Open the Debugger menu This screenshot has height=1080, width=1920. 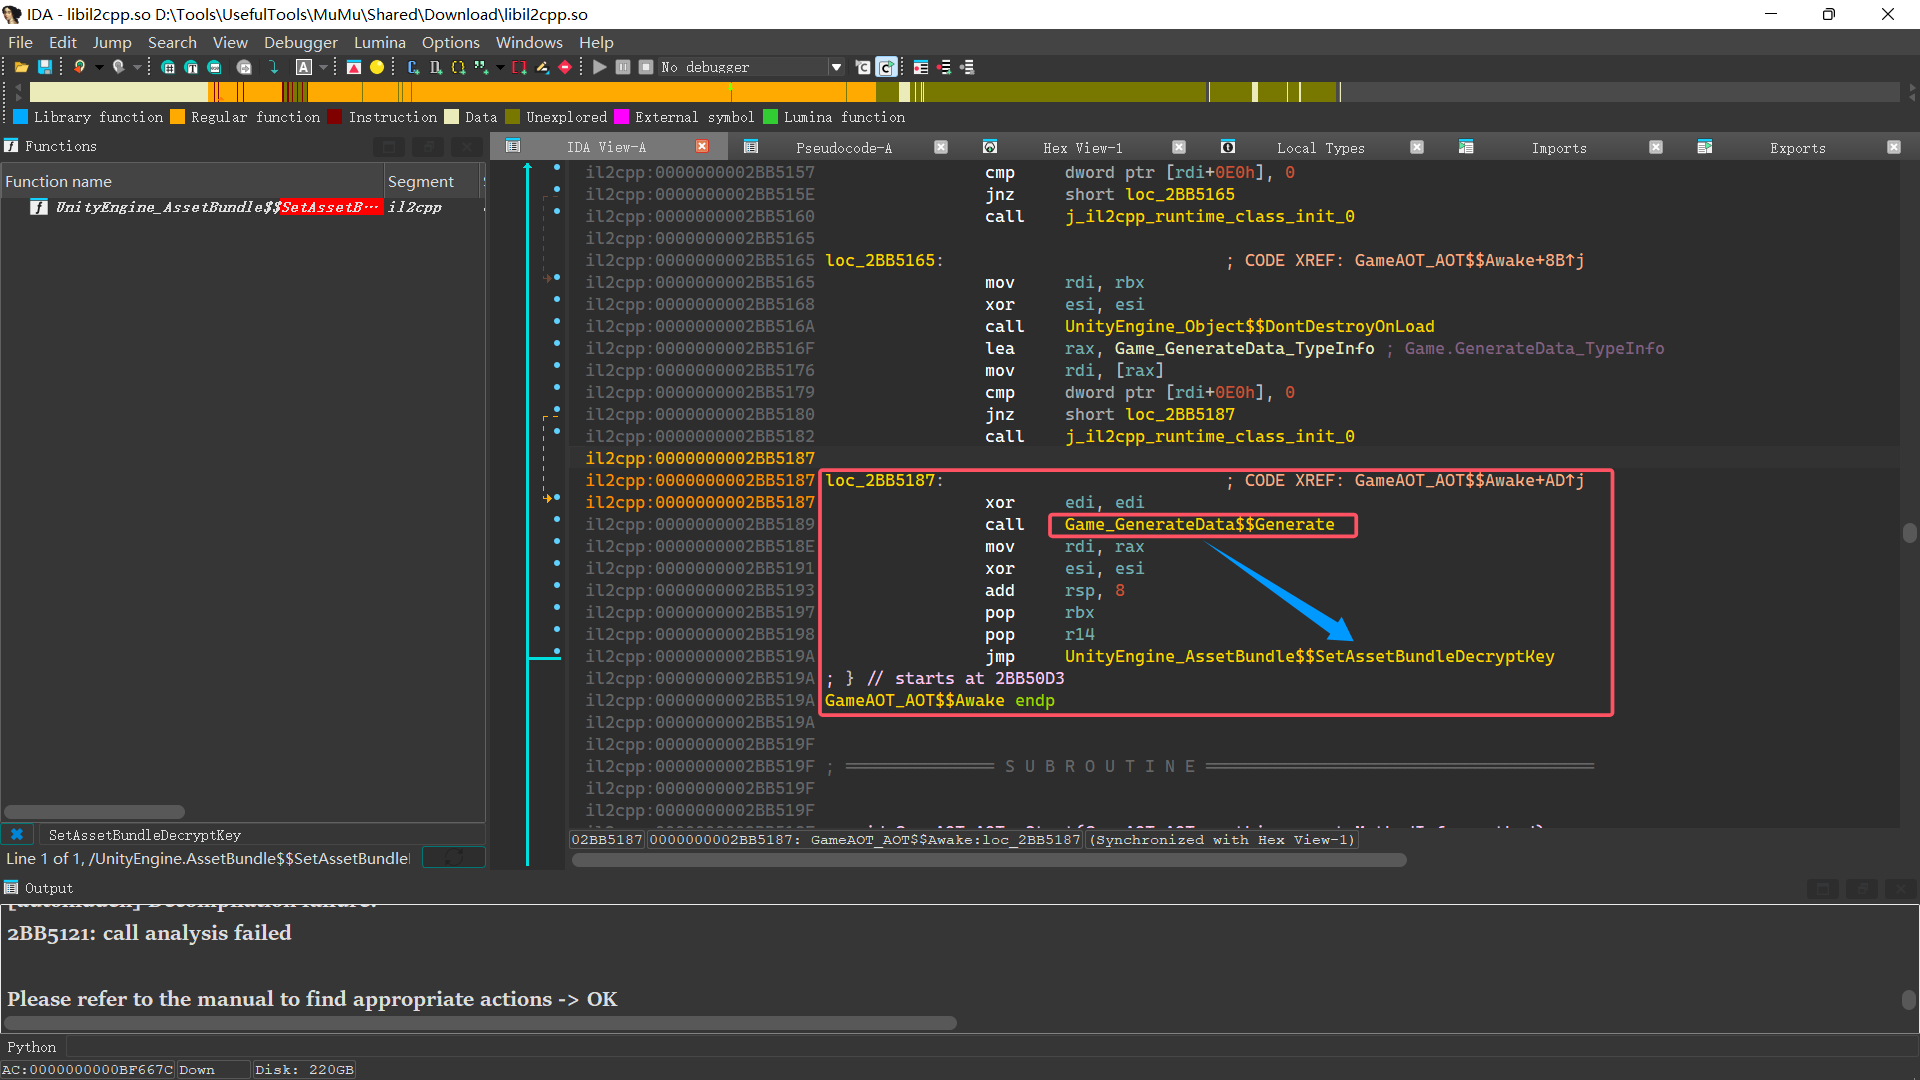coord(300,42)
